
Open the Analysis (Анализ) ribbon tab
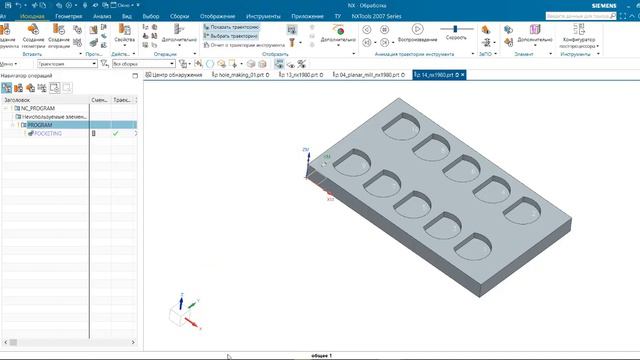(102, 16)
